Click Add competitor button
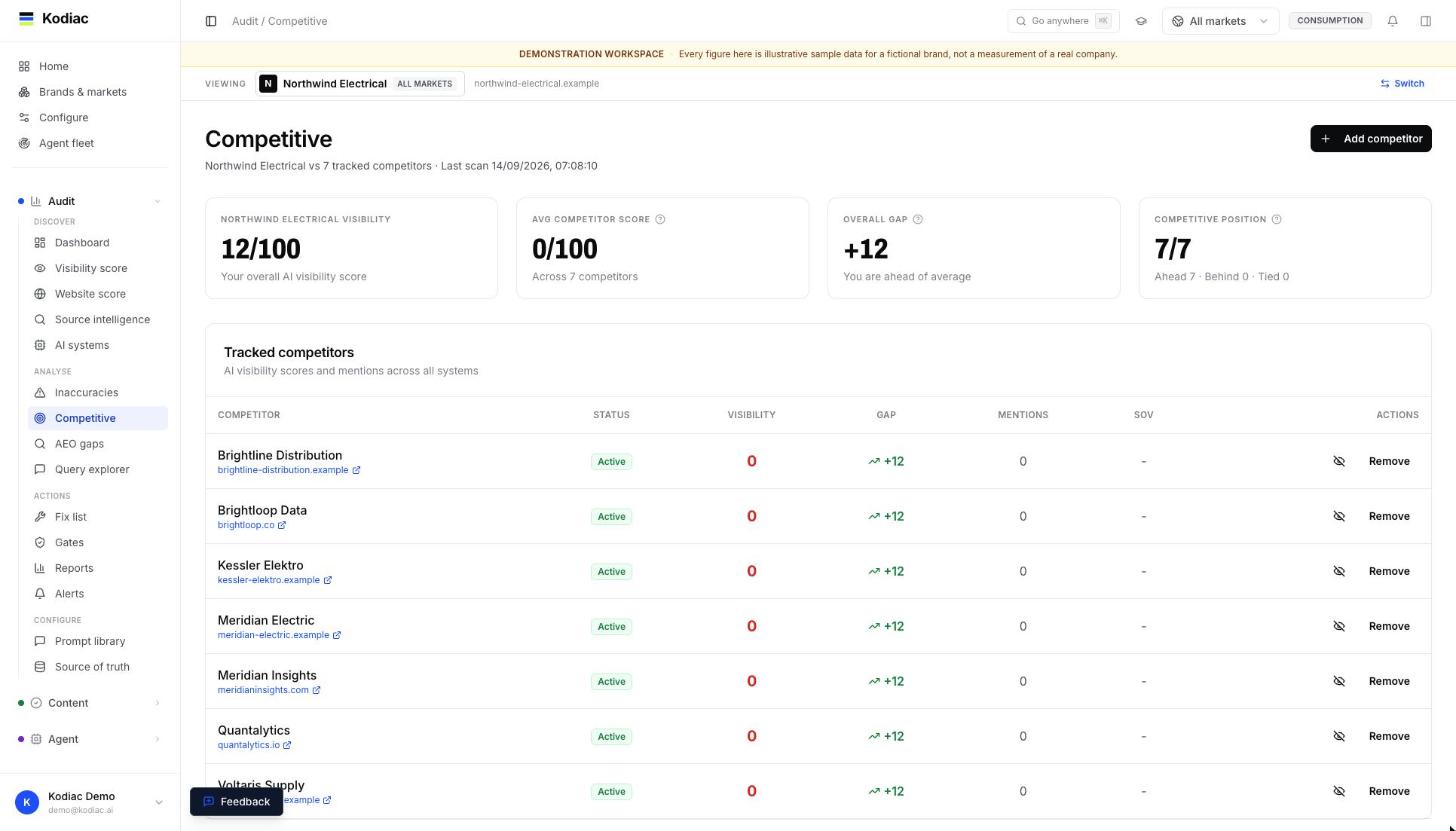This screenshot has width=1456, height=831. coord(1370,139)
